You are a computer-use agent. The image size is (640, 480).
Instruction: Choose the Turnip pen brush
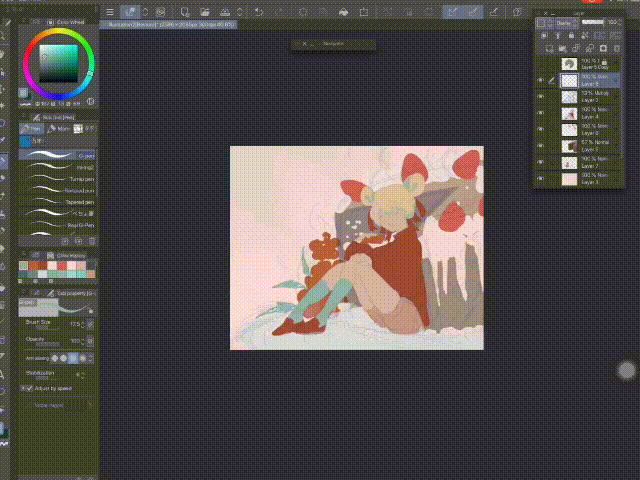point(58,179)
